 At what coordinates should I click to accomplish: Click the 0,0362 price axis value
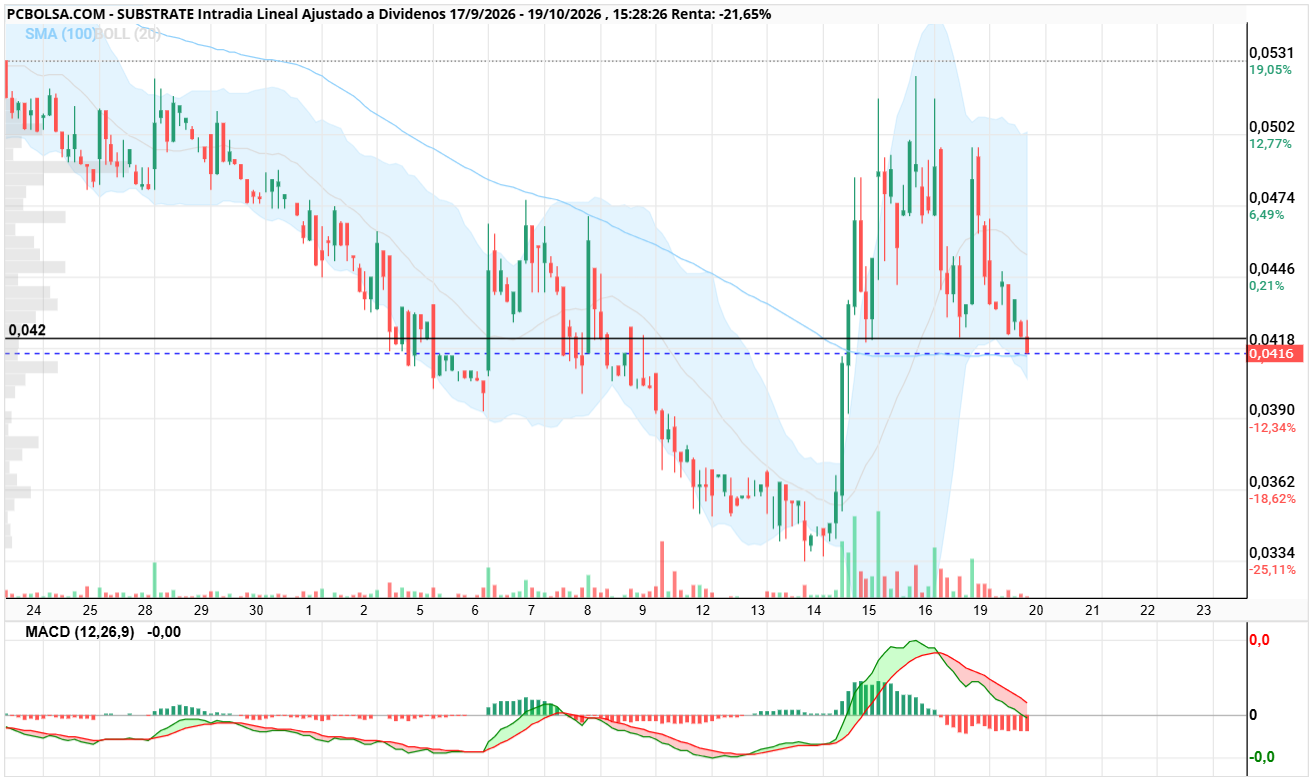pyautogui.click(x=1271, y=481)
